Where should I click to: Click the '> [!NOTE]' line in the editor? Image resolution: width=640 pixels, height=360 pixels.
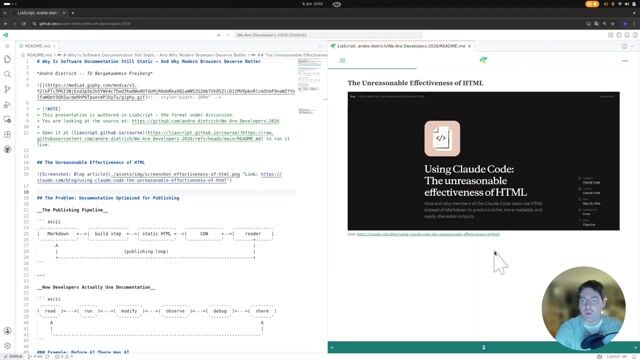coord(49,109)
